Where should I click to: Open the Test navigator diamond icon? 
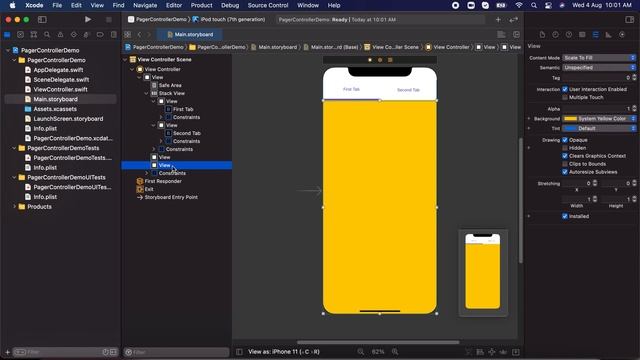click(73, 35)
